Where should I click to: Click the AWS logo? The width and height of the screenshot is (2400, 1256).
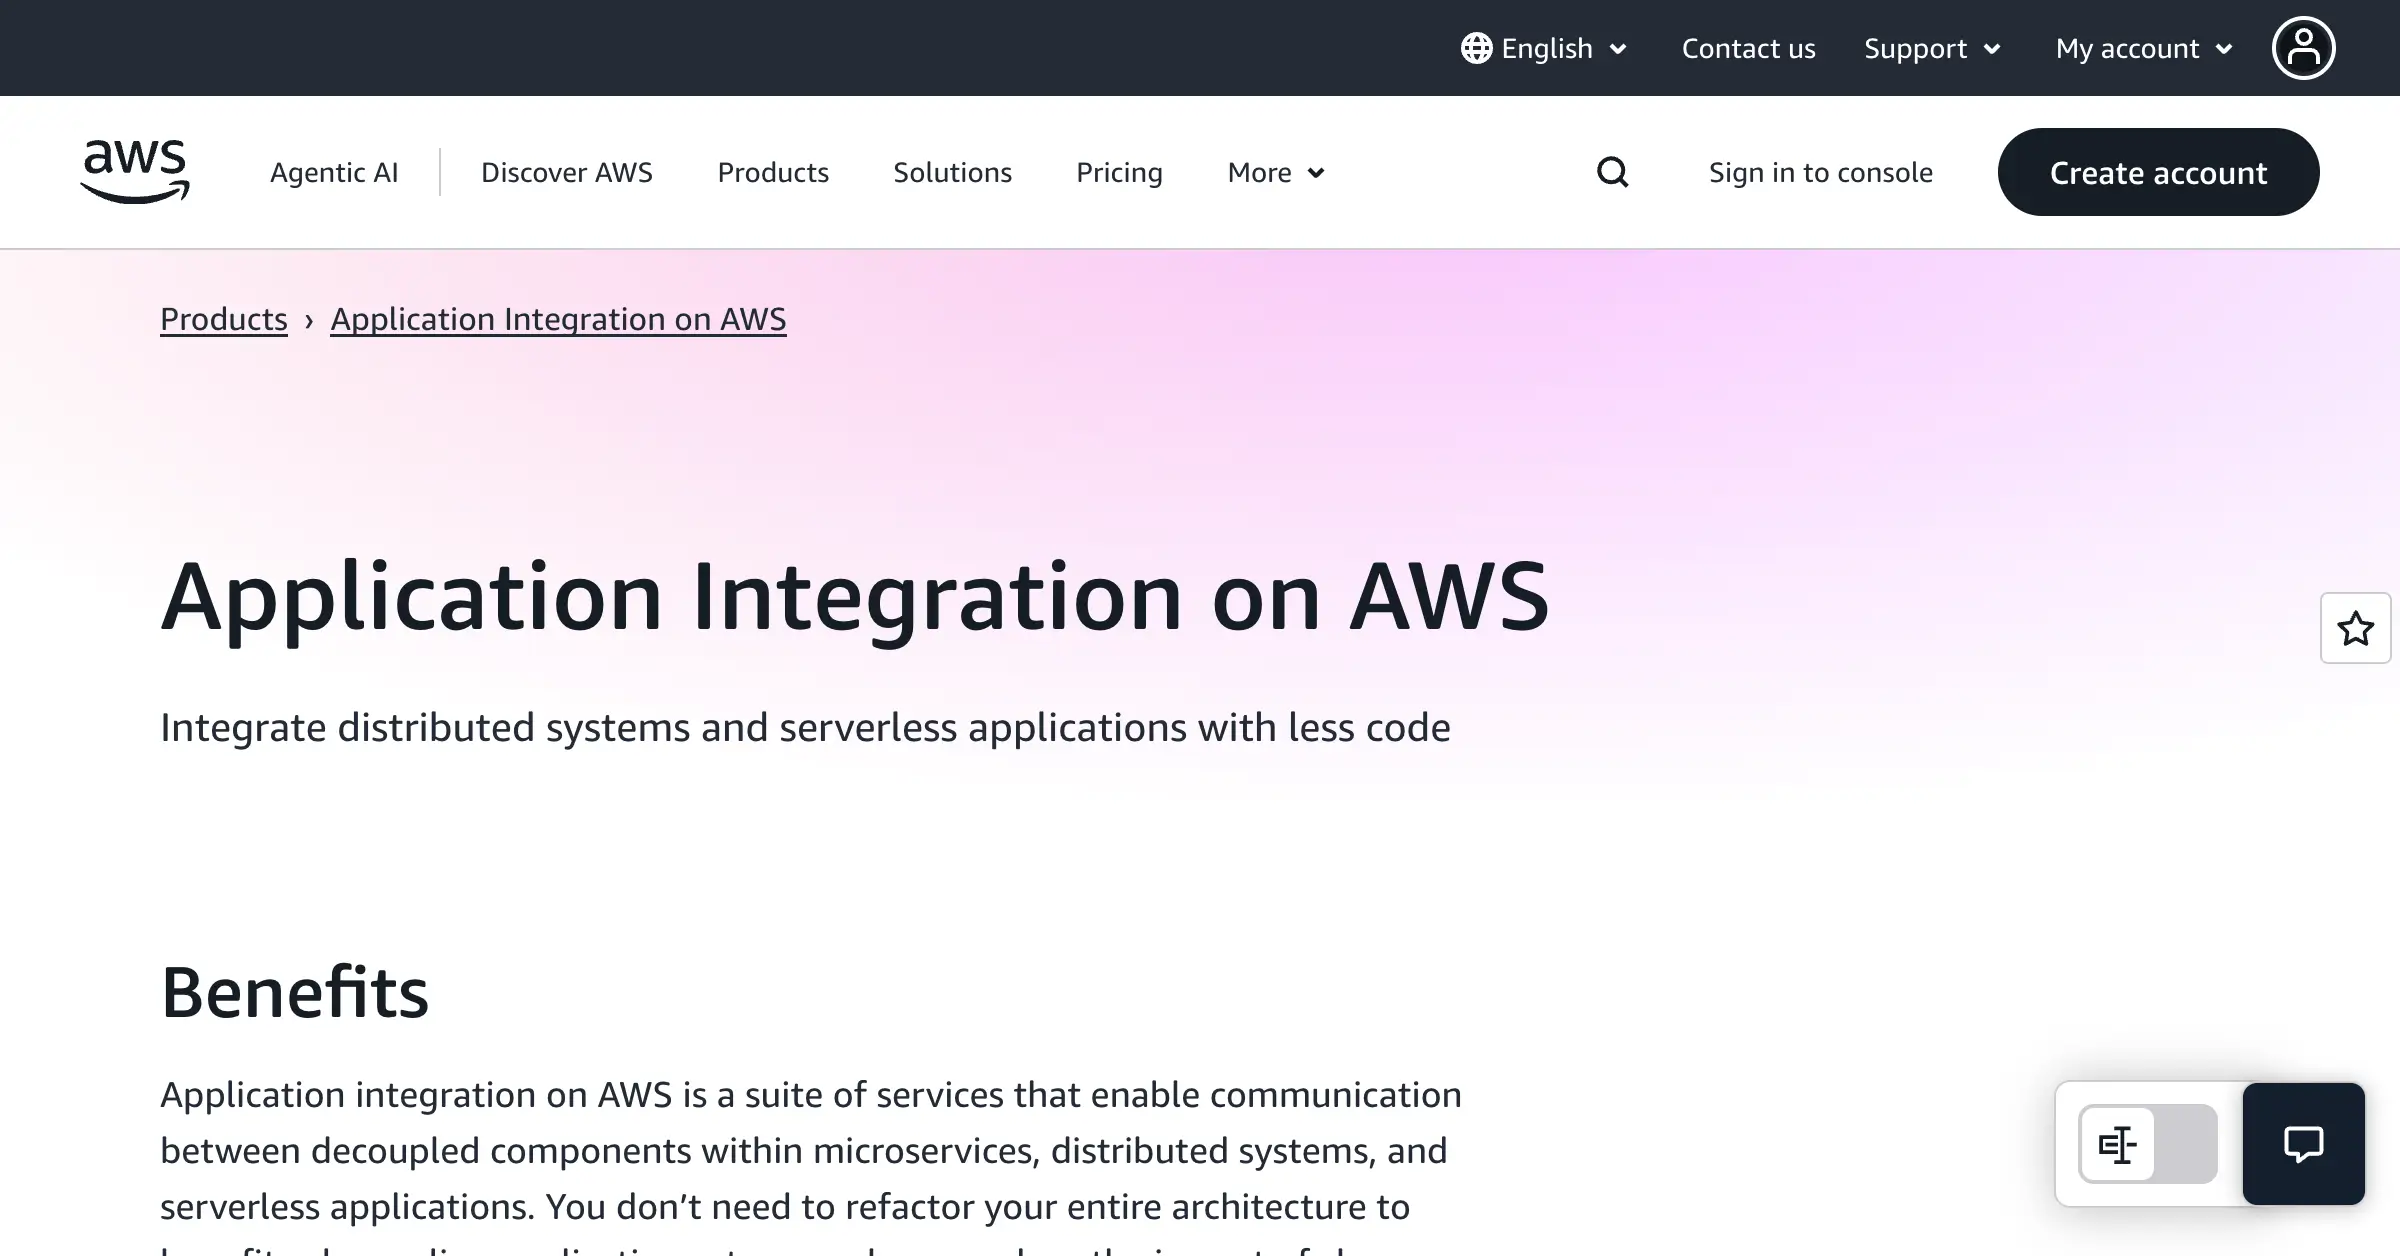point(135,172)
